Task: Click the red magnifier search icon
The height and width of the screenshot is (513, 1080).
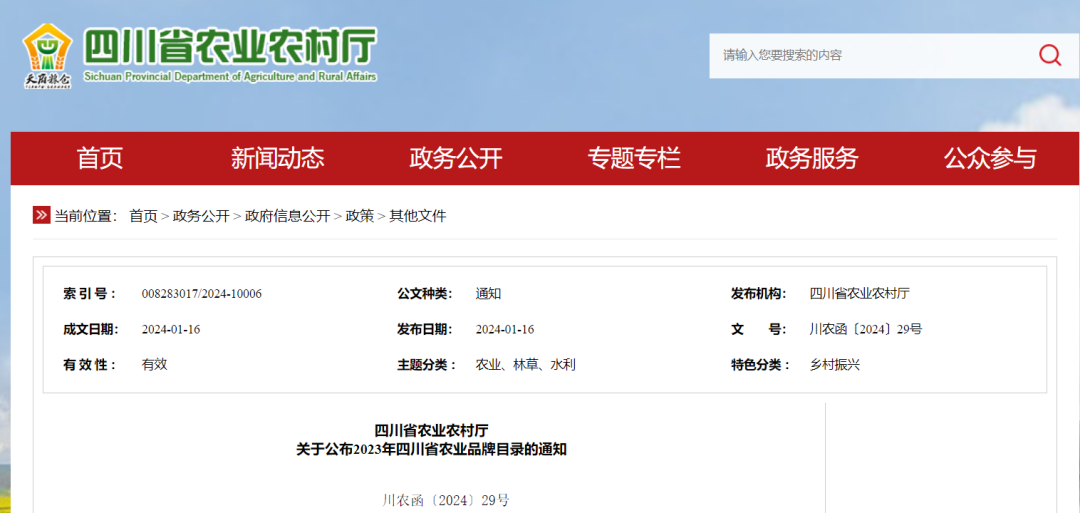Action: 1050,55
